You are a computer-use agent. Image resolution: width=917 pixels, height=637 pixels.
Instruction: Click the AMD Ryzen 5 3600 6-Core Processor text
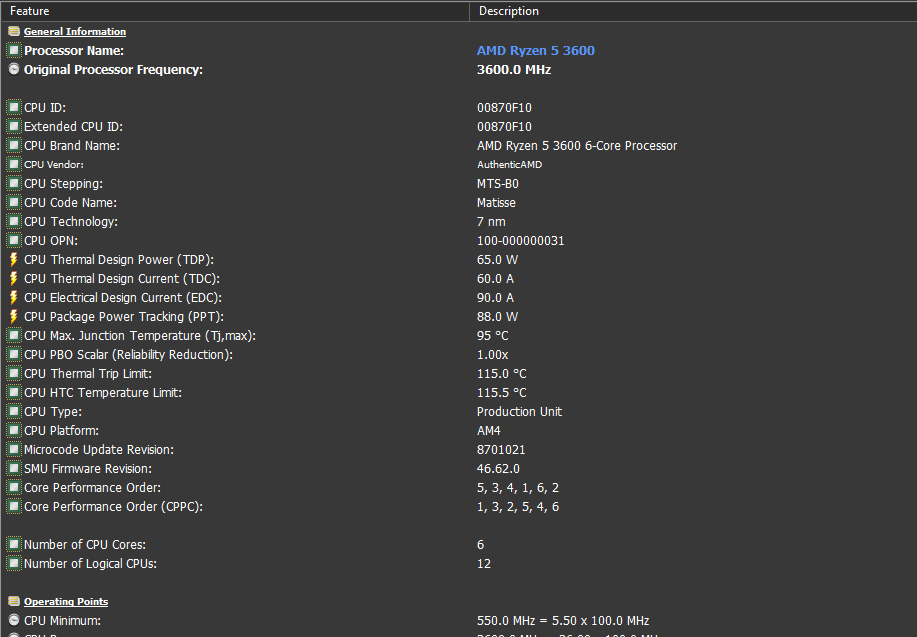coord(577,146)
